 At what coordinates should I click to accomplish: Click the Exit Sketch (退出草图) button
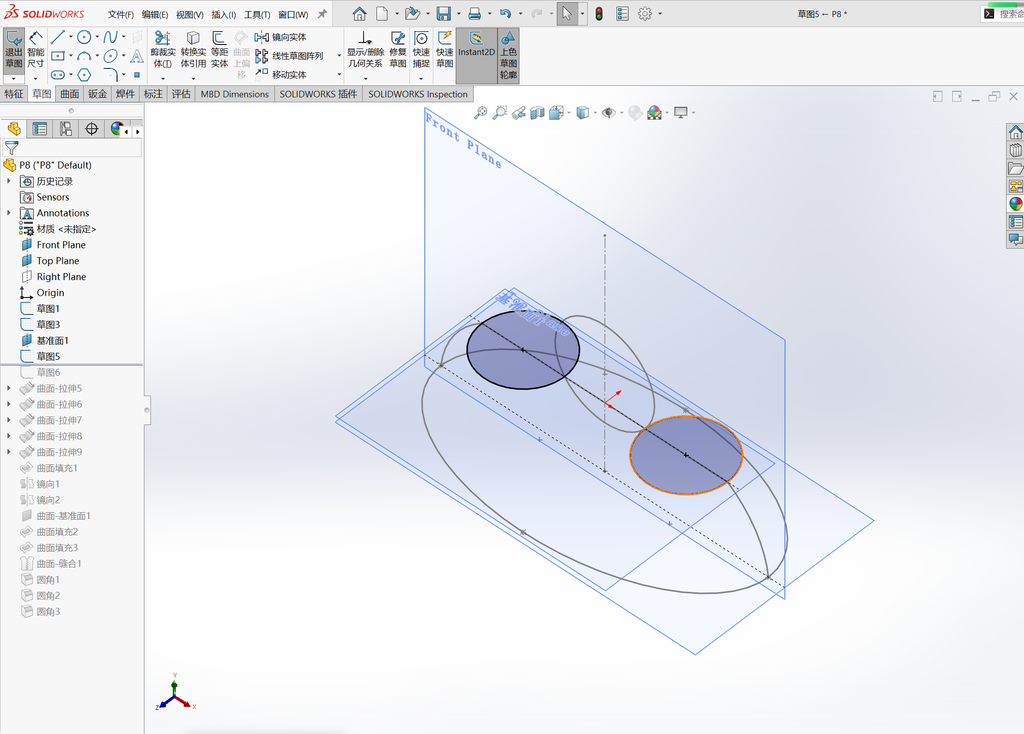pyautogui.click(x=14, y=50)
